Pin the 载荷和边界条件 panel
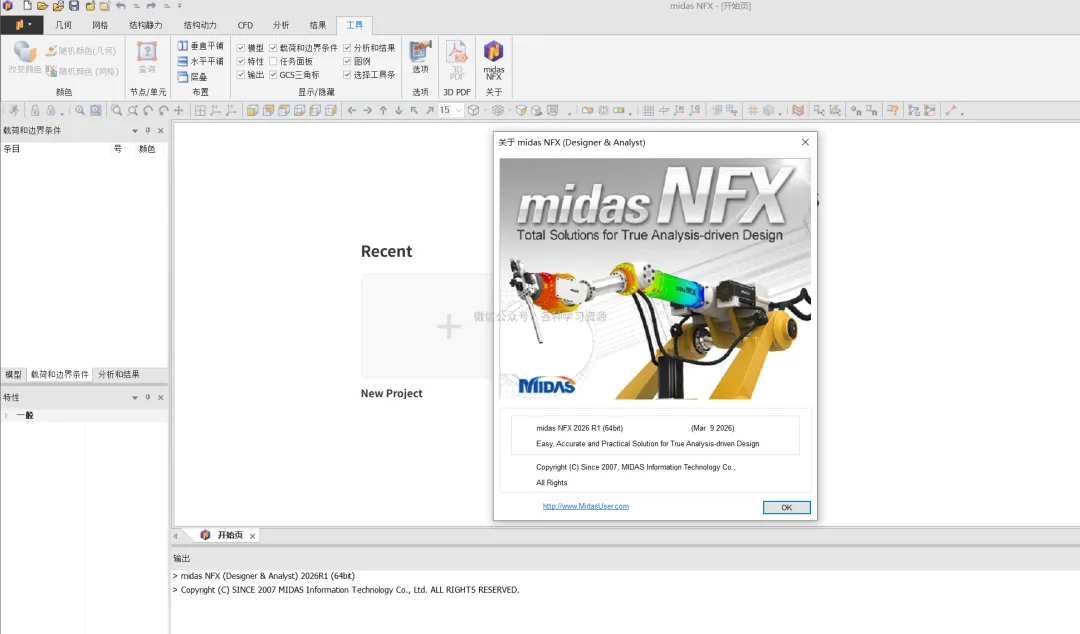Viewport: 1080px width, 634px height. coord(147,130)
